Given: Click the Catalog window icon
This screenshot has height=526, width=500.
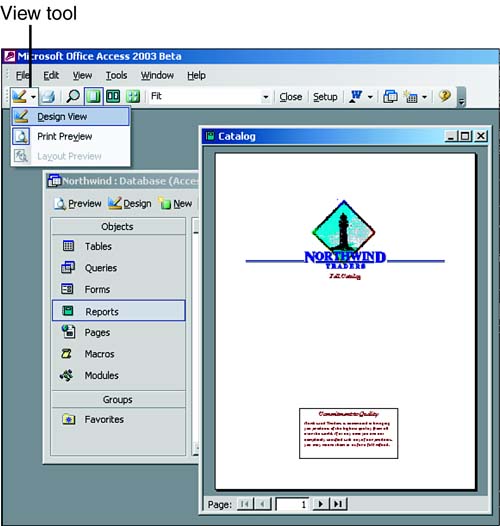Looking at the screenshot, I should [210, 136].
